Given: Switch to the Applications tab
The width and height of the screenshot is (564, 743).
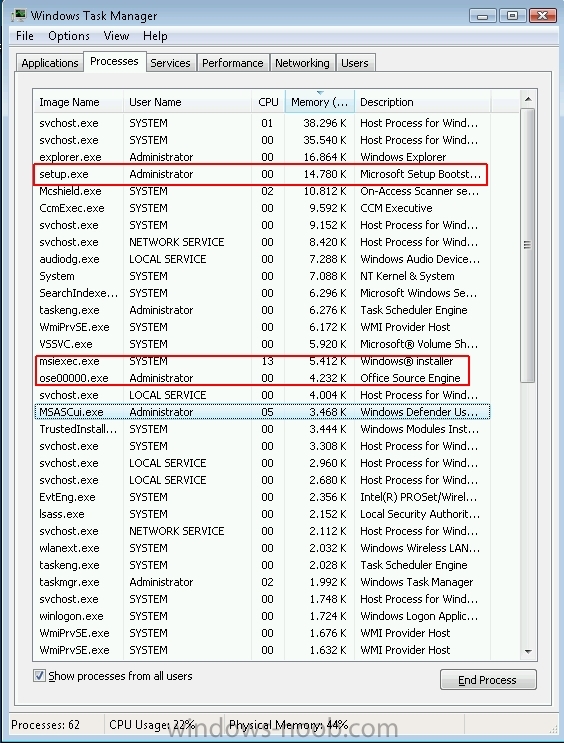Looking at the screenshot, I should pos(50,63).
